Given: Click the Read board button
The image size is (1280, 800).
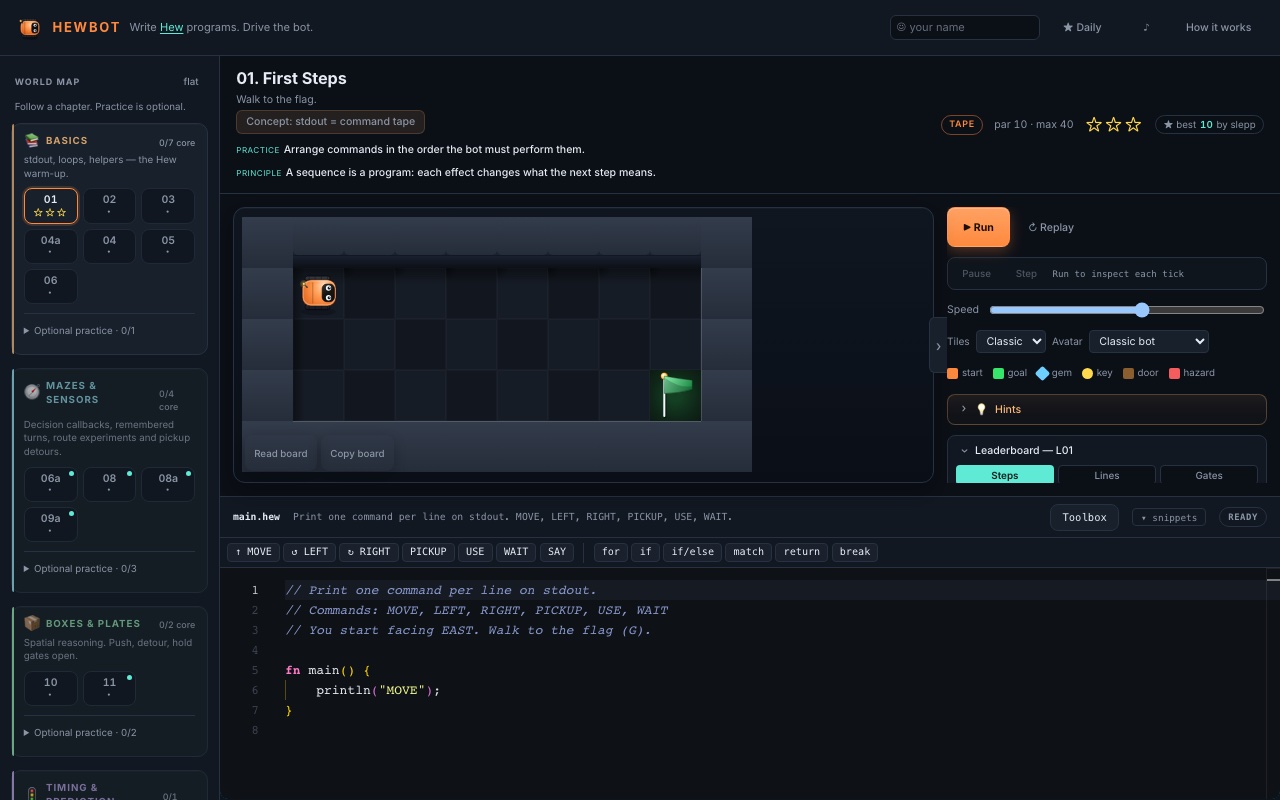Looking at the screenshot, I should click(x=281, y=454).
